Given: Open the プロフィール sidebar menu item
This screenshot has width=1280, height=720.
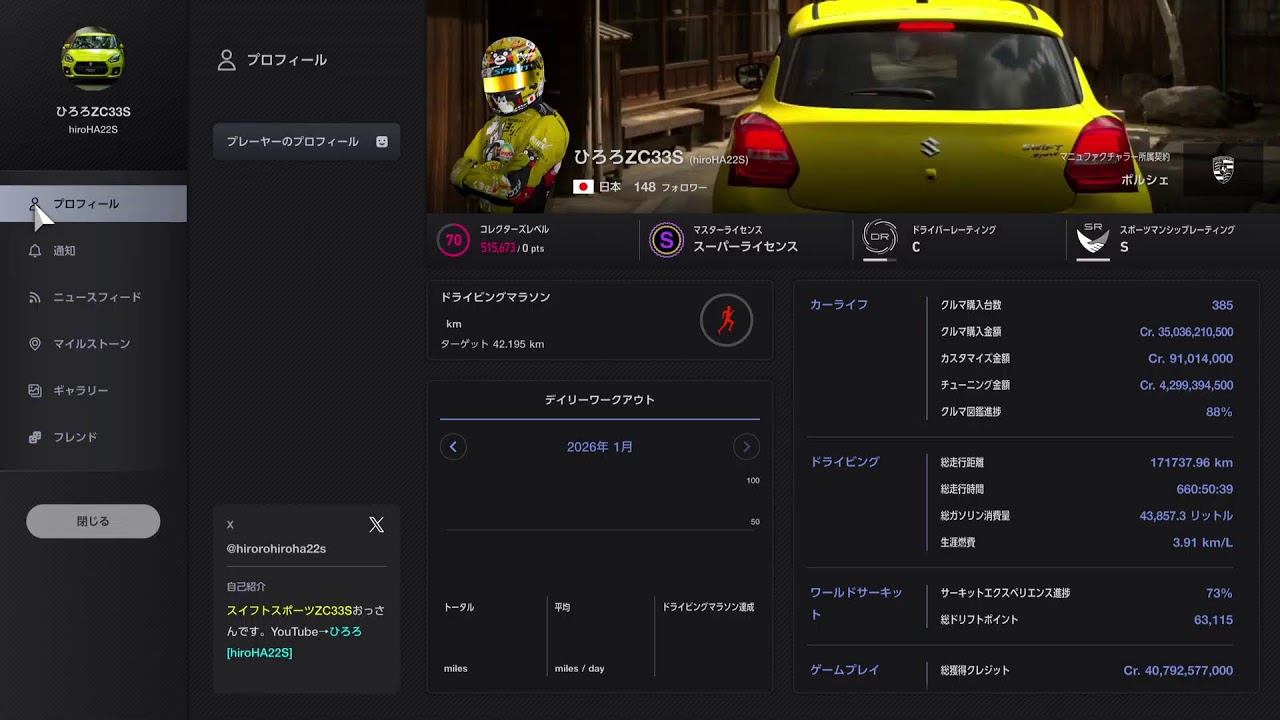Looking at the screenshot, I should pos(93,204).
